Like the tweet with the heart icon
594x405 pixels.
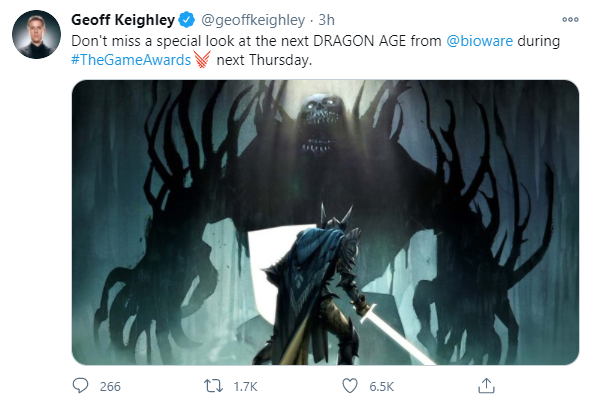(350, 386)
